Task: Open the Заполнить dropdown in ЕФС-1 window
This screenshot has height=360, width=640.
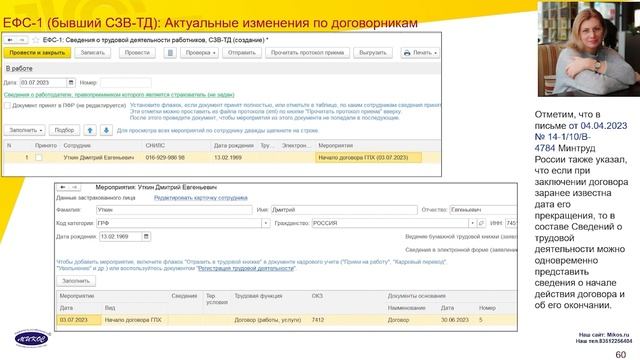Action: 24,130
